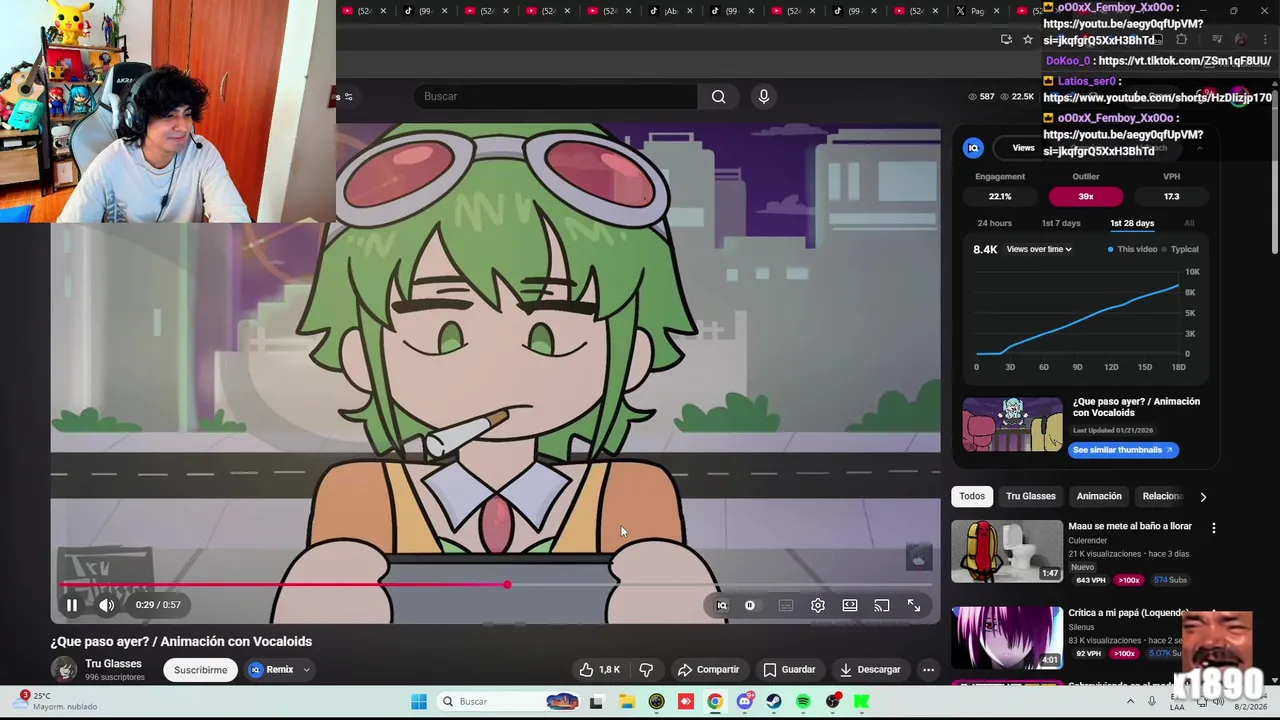Mute the video using the volume icon
The height and width of the screenshot is (720, 1280).
tap(106, 605)
